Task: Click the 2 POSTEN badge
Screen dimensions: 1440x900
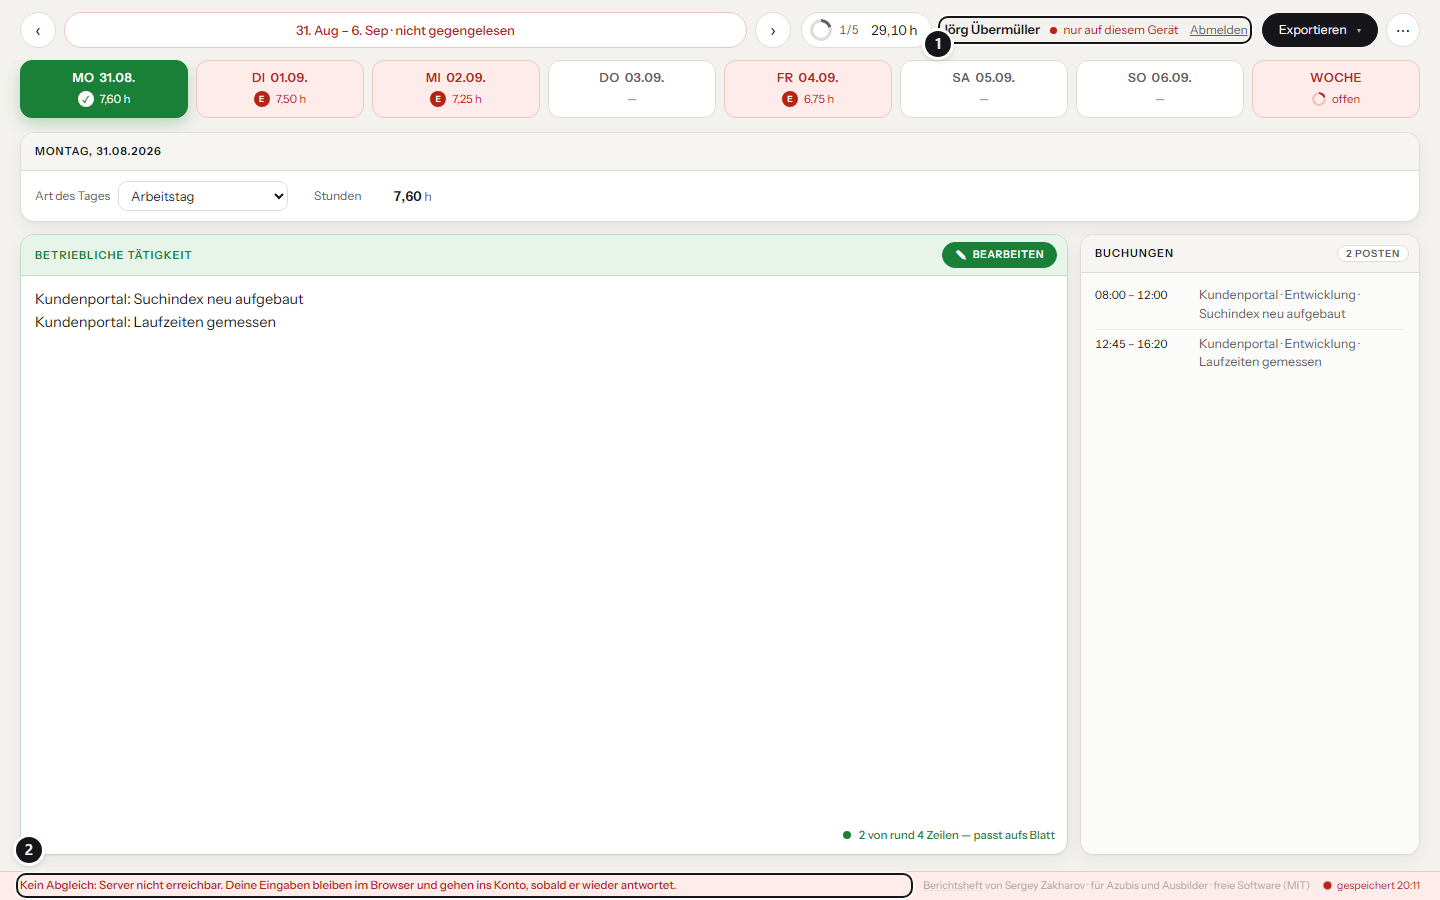Action: click(1373, 254)
